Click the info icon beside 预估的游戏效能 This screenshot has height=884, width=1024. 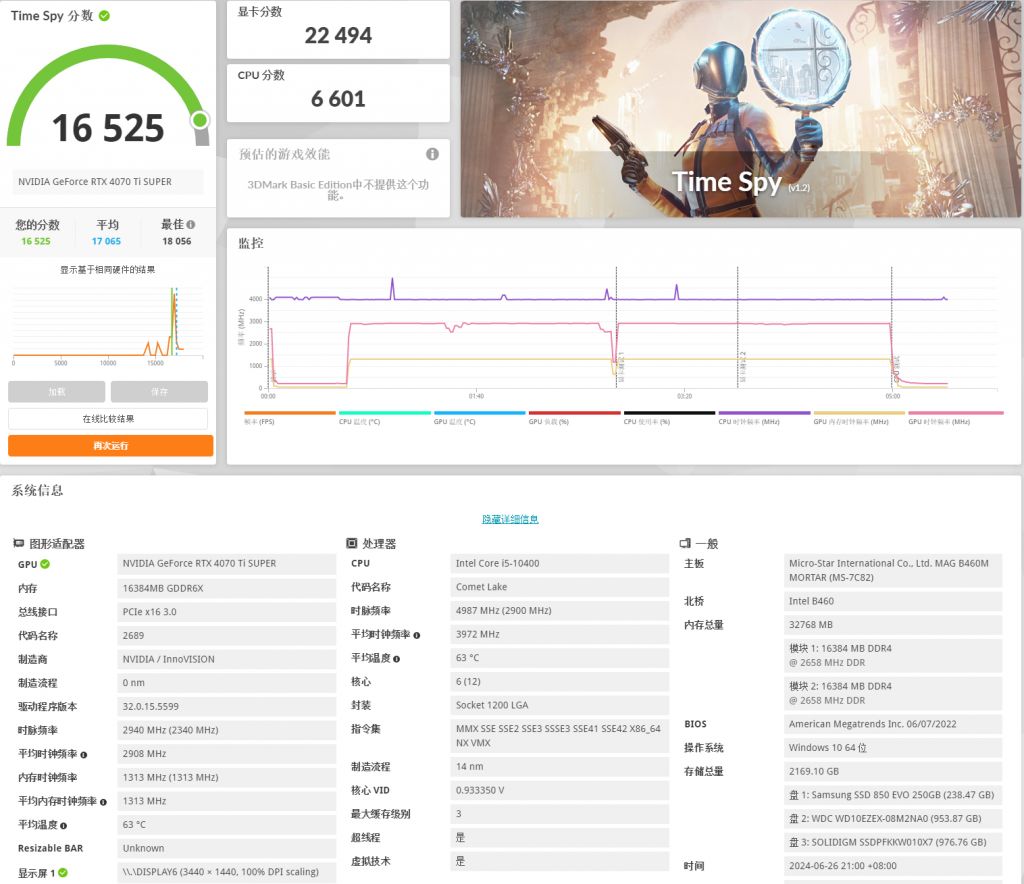coord(431,154)
